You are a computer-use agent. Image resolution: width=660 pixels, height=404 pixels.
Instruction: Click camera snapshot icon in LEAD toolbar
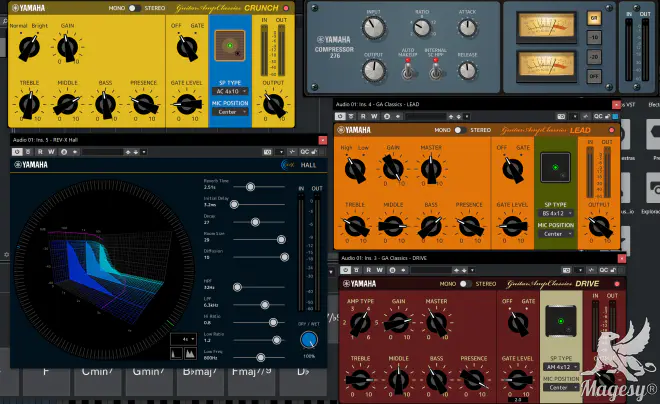click(561, 116)
